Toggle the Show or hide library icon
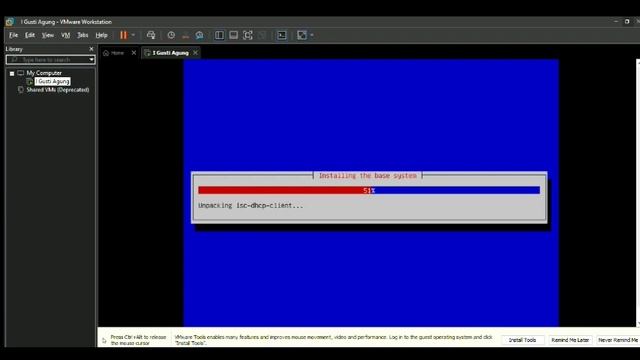The height and width of the screenshot is (360, 640). pyautogui.click(x=219, y=35)
